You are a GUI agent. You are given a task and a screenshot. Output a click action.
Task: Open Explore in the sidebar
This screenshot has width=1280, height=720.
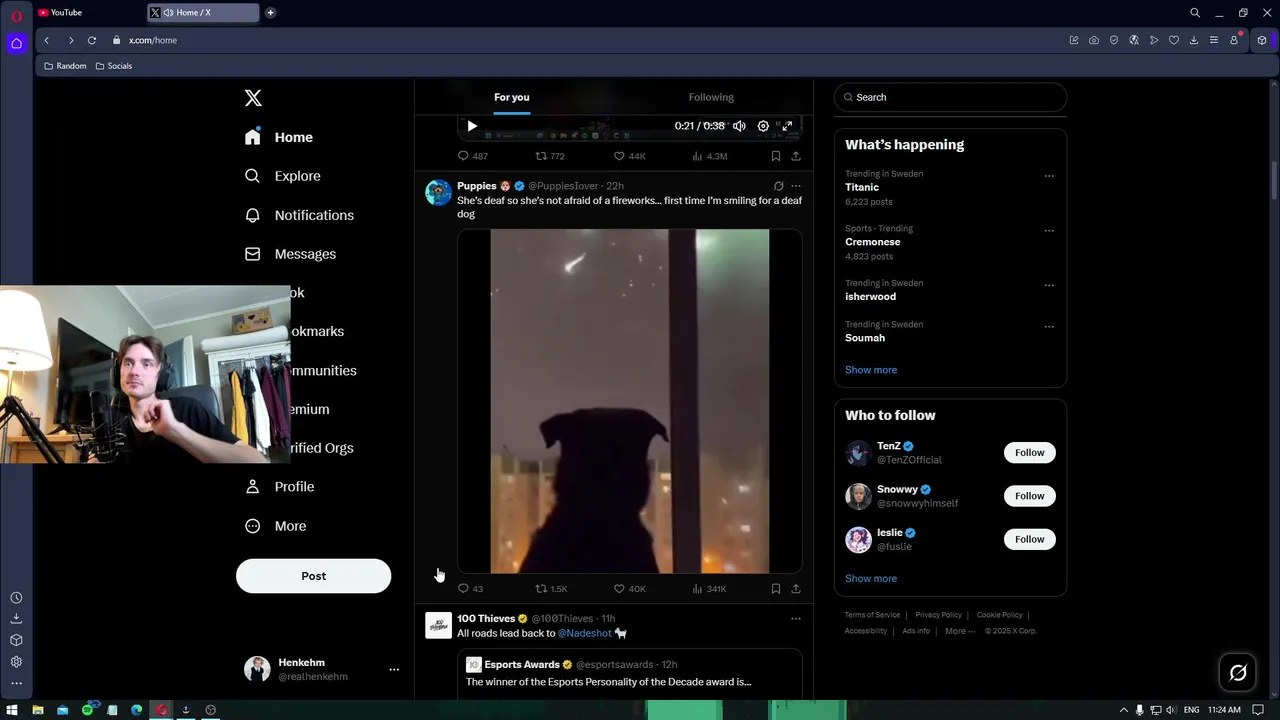coord(283,176)
